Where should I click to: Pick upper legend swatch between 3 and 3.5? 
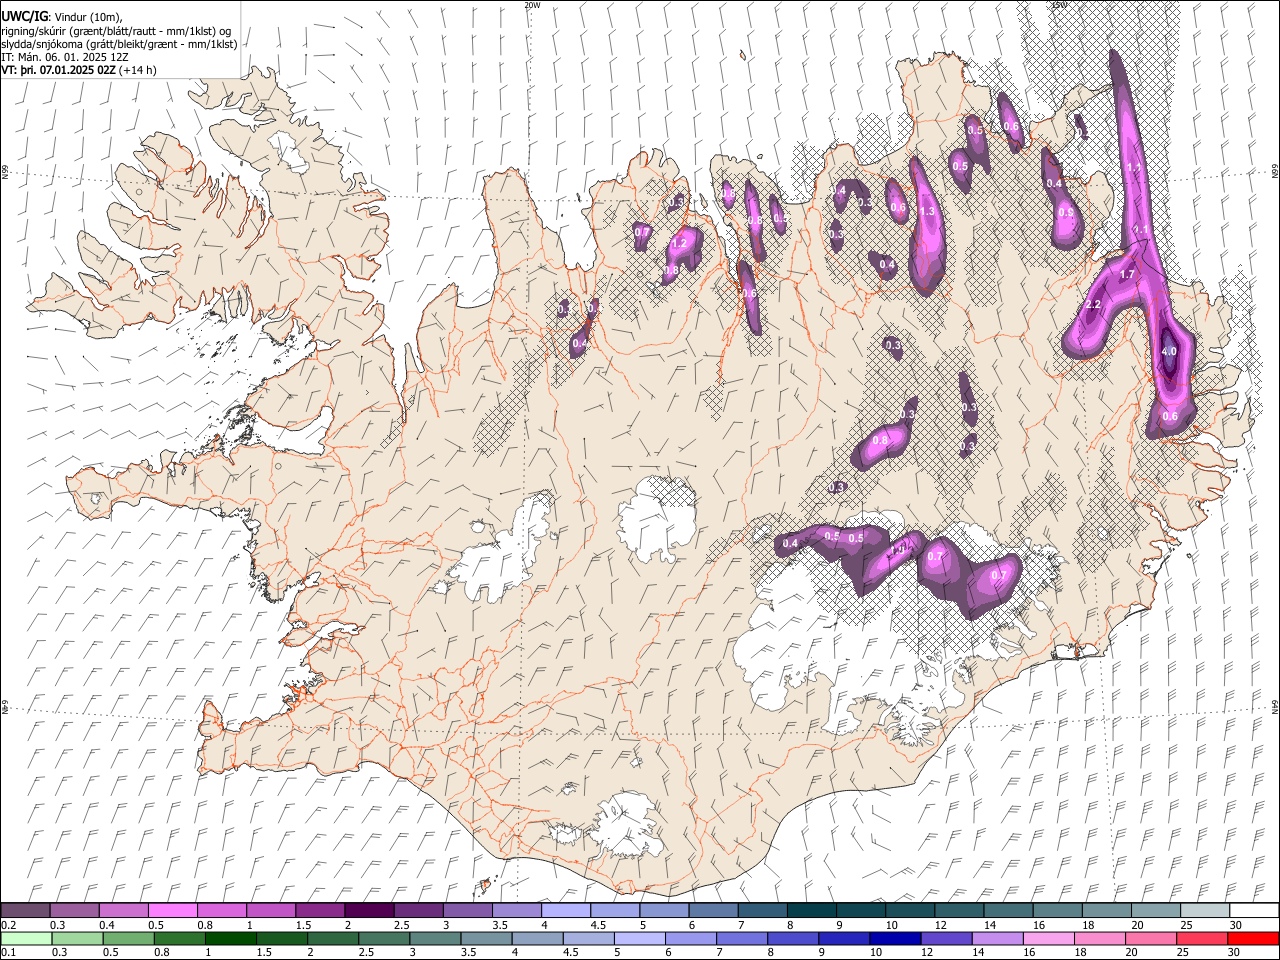[467, 911]
